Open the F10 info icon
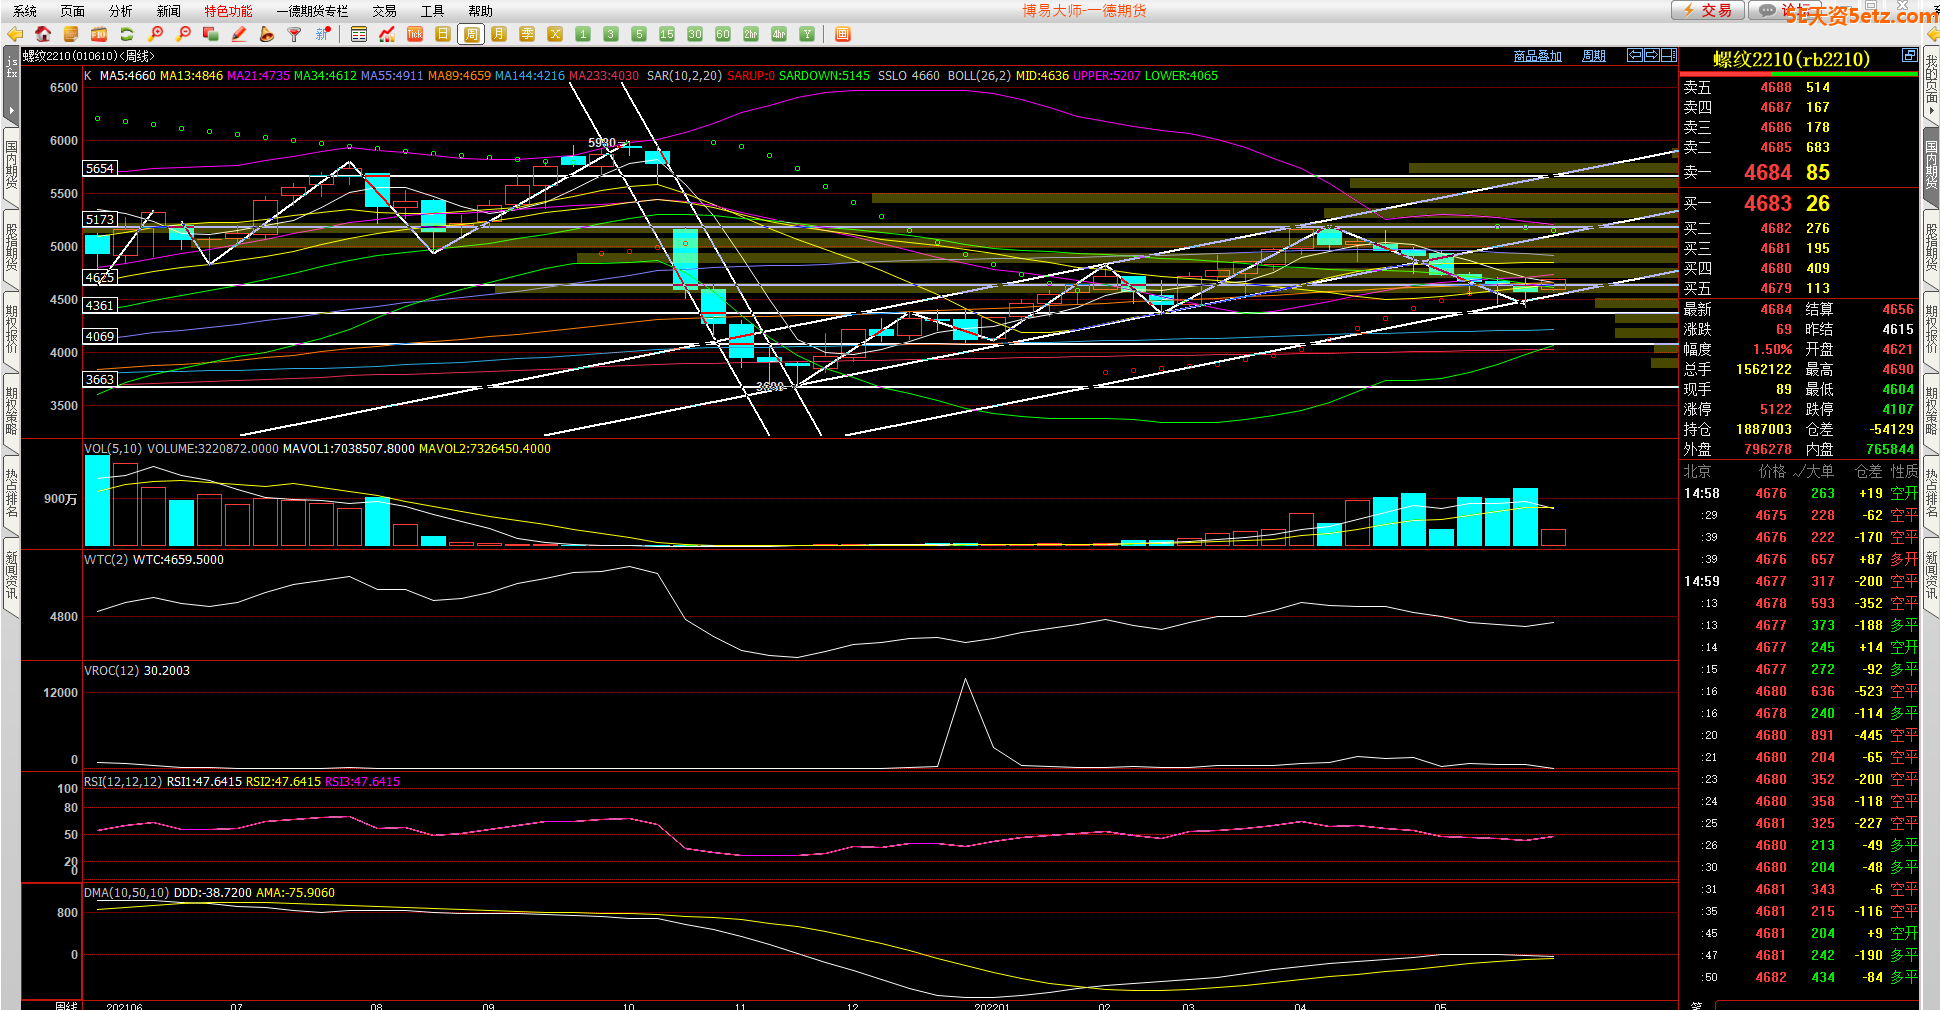The image size is (1940, 1010). click(x=99, y=34)
